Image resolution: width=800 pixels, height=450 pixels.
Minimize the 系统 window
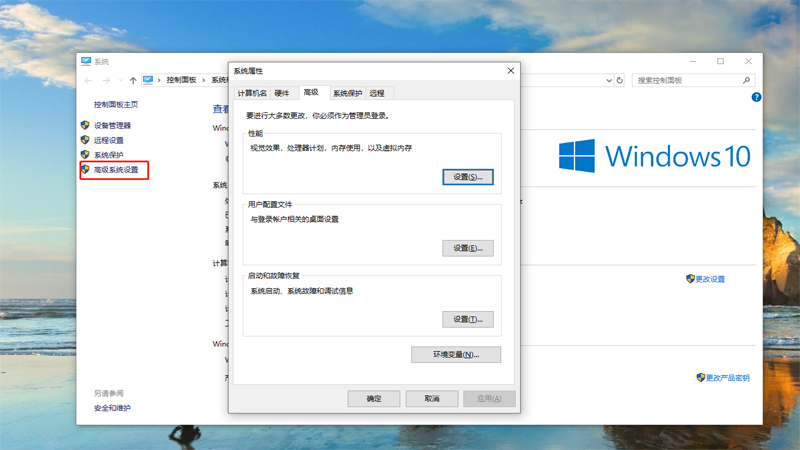[x=693, y=61]
